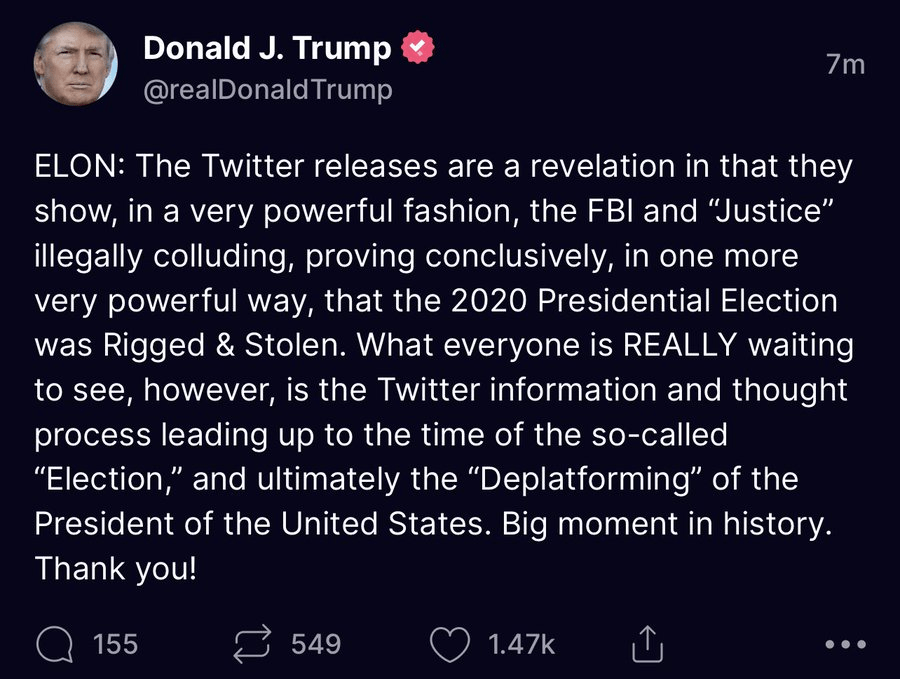Click the reply speech bubble icon
Viewport: 900px width, 679px height.
click(54, 645)
